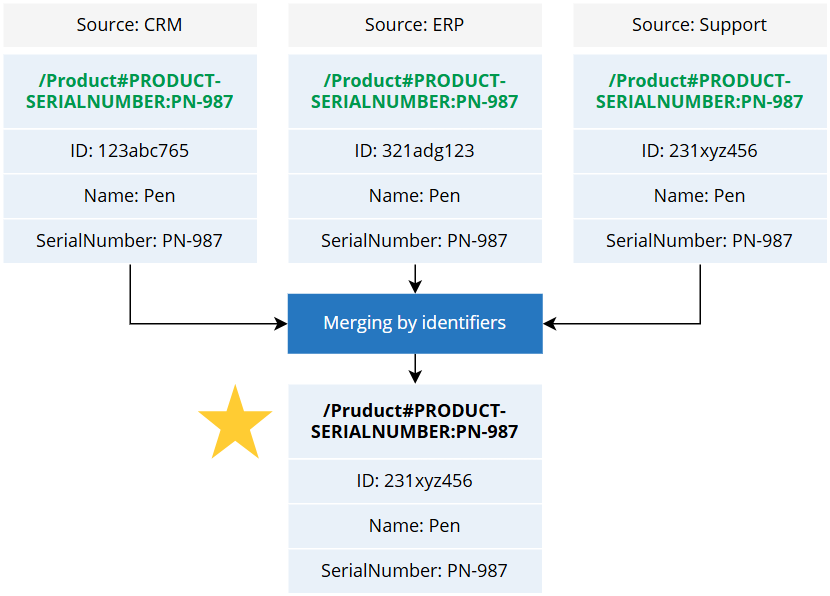Select the Source: ERP header
830x596 pixels.
(x=415, y=25)
